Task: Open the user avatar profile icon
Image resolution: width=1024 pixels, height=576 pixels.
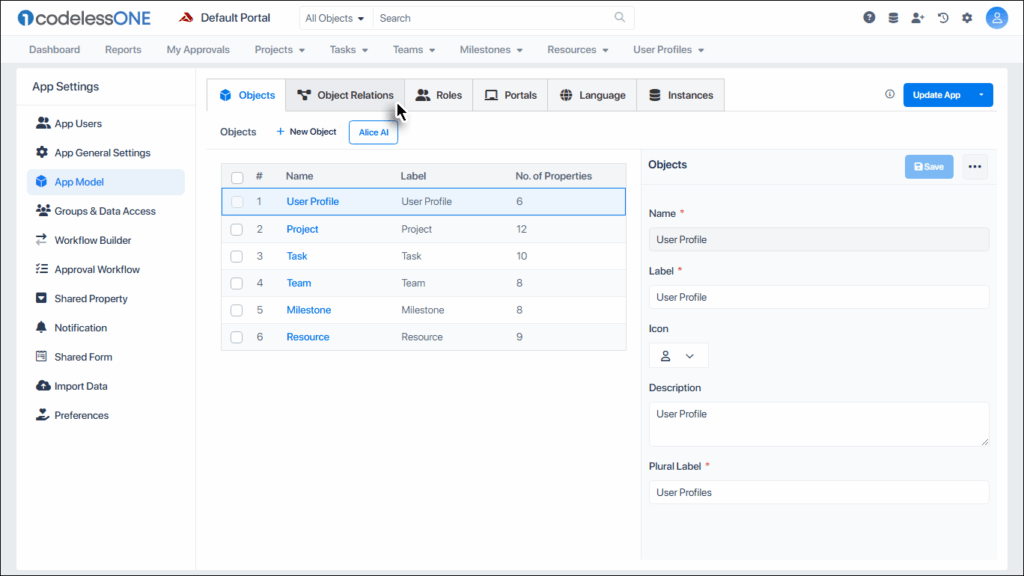Action: tap(996, 18)
